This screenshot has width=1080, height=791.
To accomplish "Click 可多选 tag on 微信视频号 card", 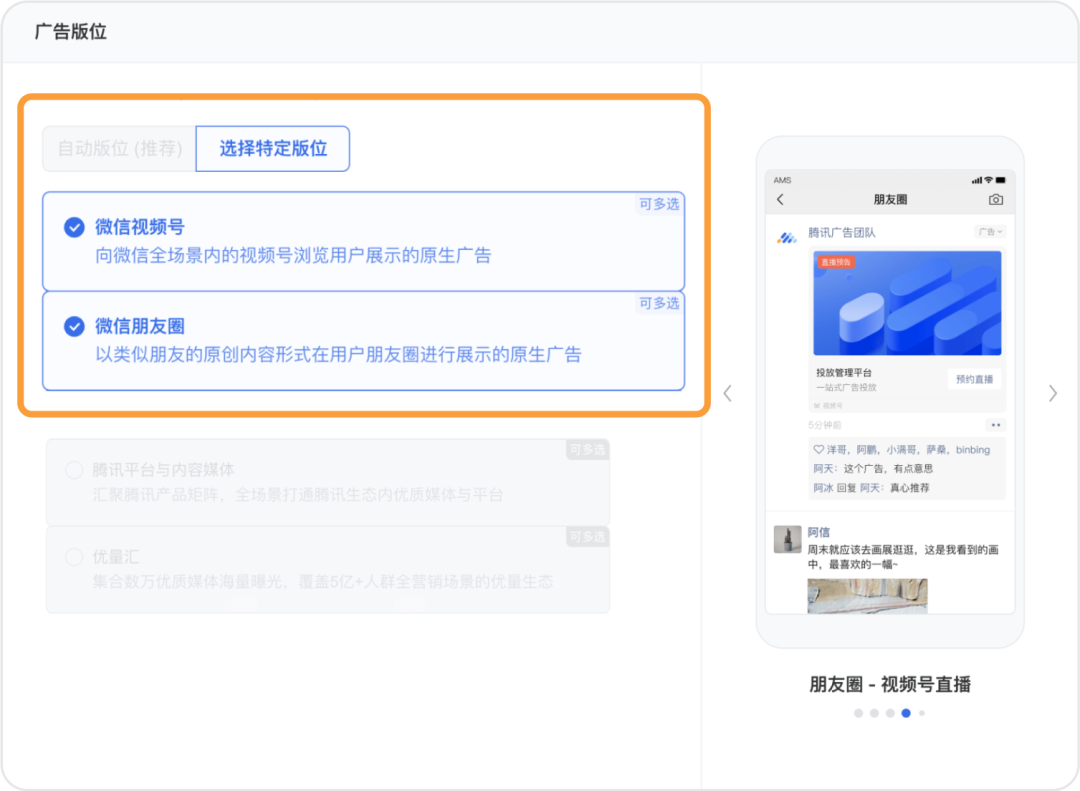I will pos(659,204).
